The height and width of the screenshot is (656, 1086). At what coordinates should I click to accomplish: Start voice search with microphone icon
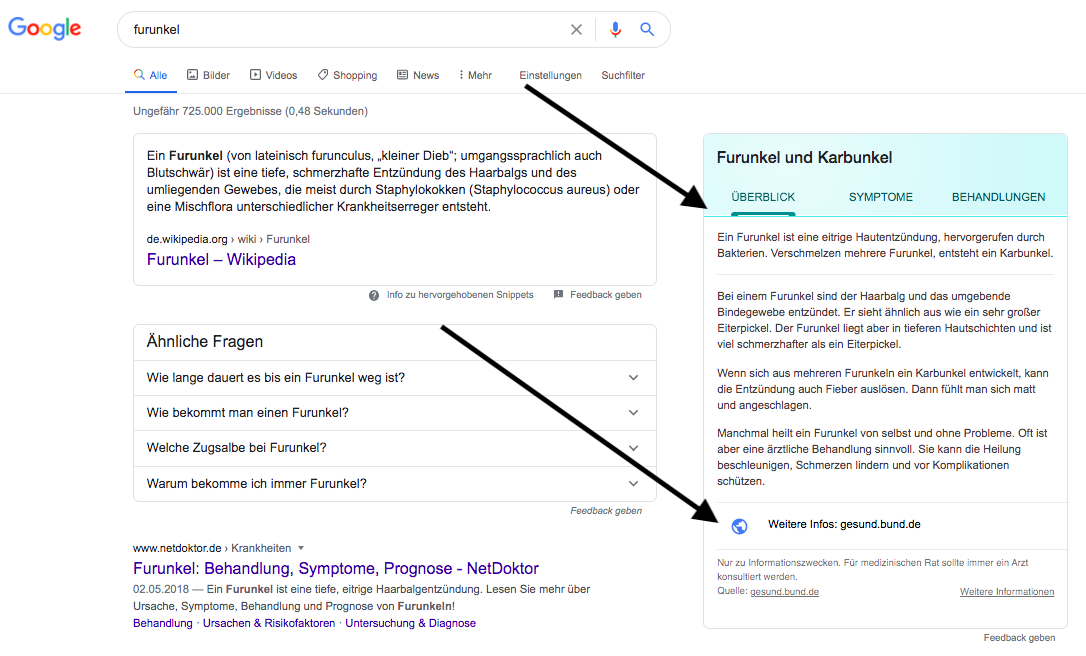coord(615,29)
